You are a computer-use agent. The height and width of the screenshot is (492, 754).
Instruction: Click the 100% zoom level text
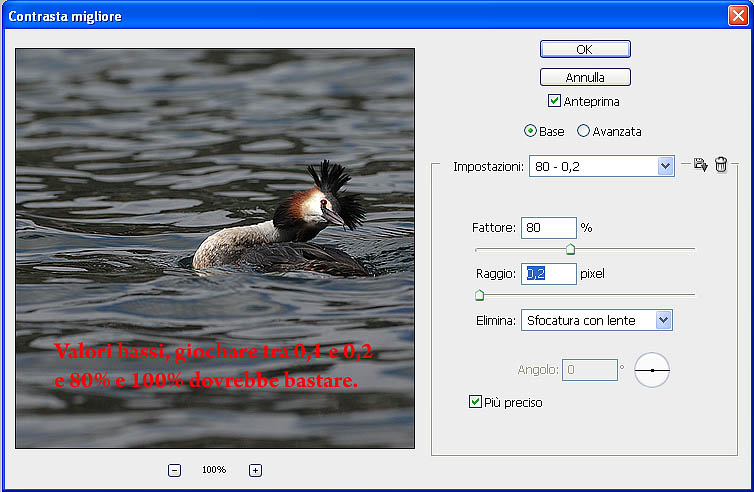click(x=214, y=470)
